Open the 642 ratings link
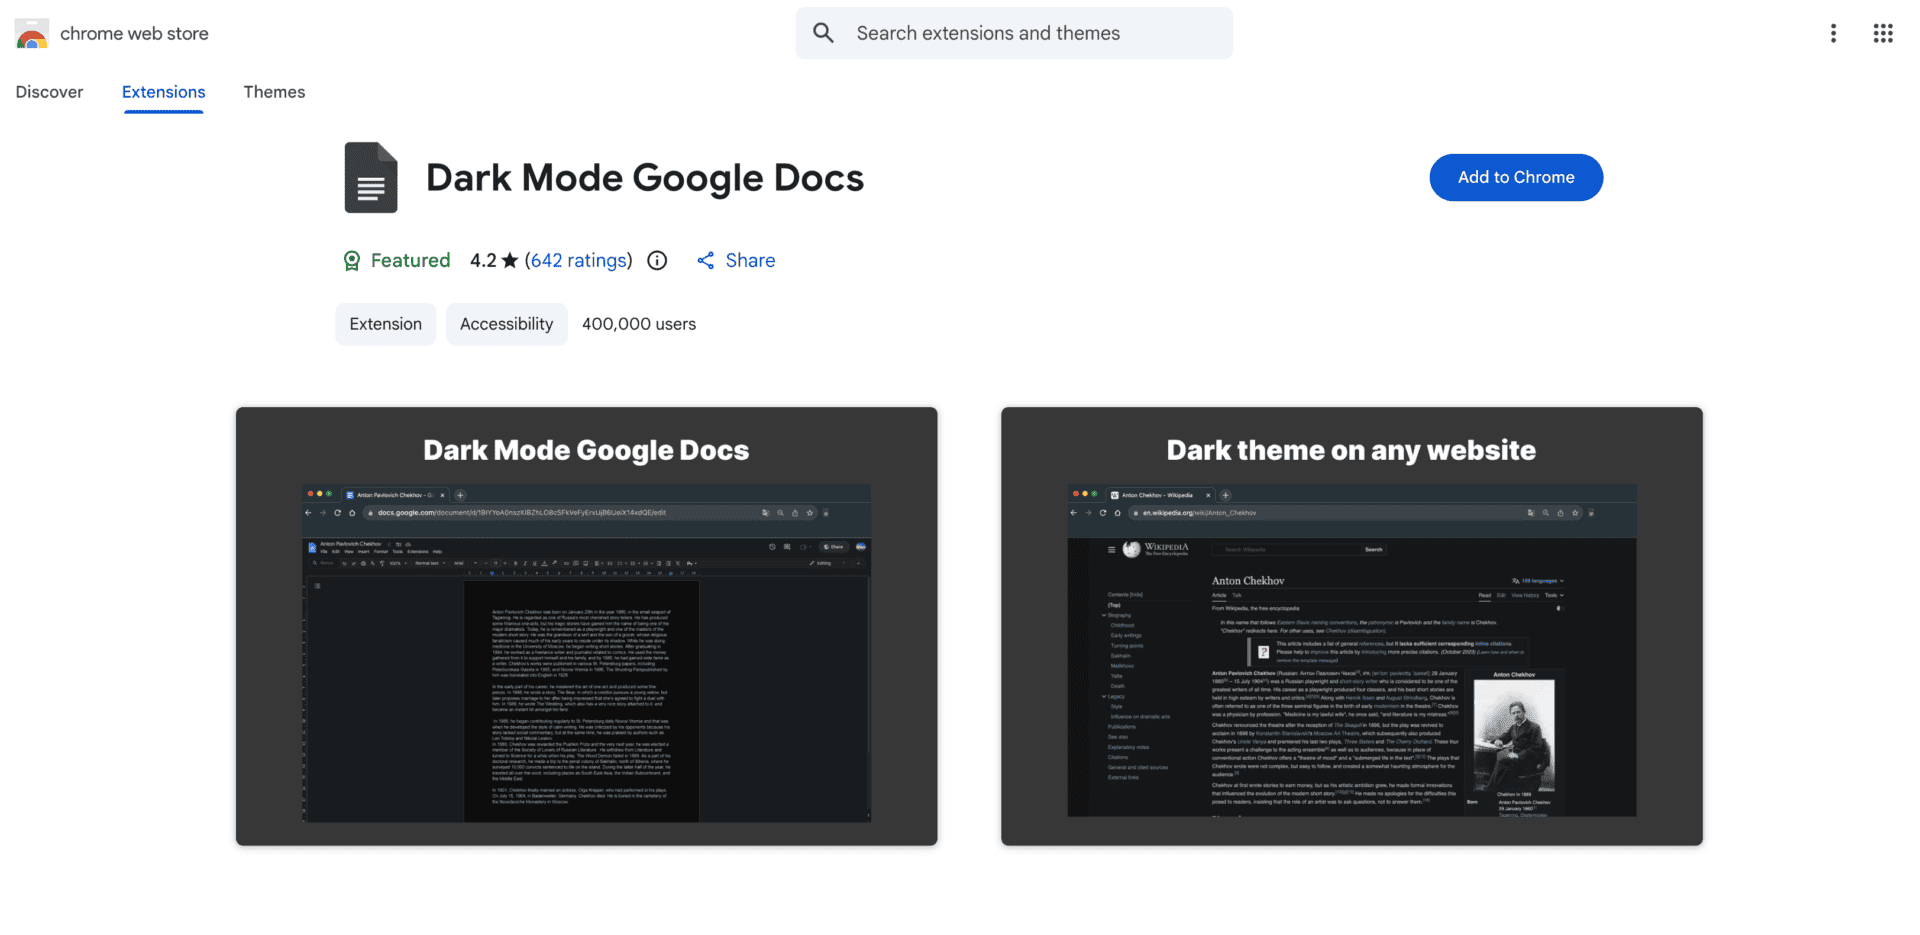Image resolution: width=1920 pixels, height=935 pixels. click(578, 261)
